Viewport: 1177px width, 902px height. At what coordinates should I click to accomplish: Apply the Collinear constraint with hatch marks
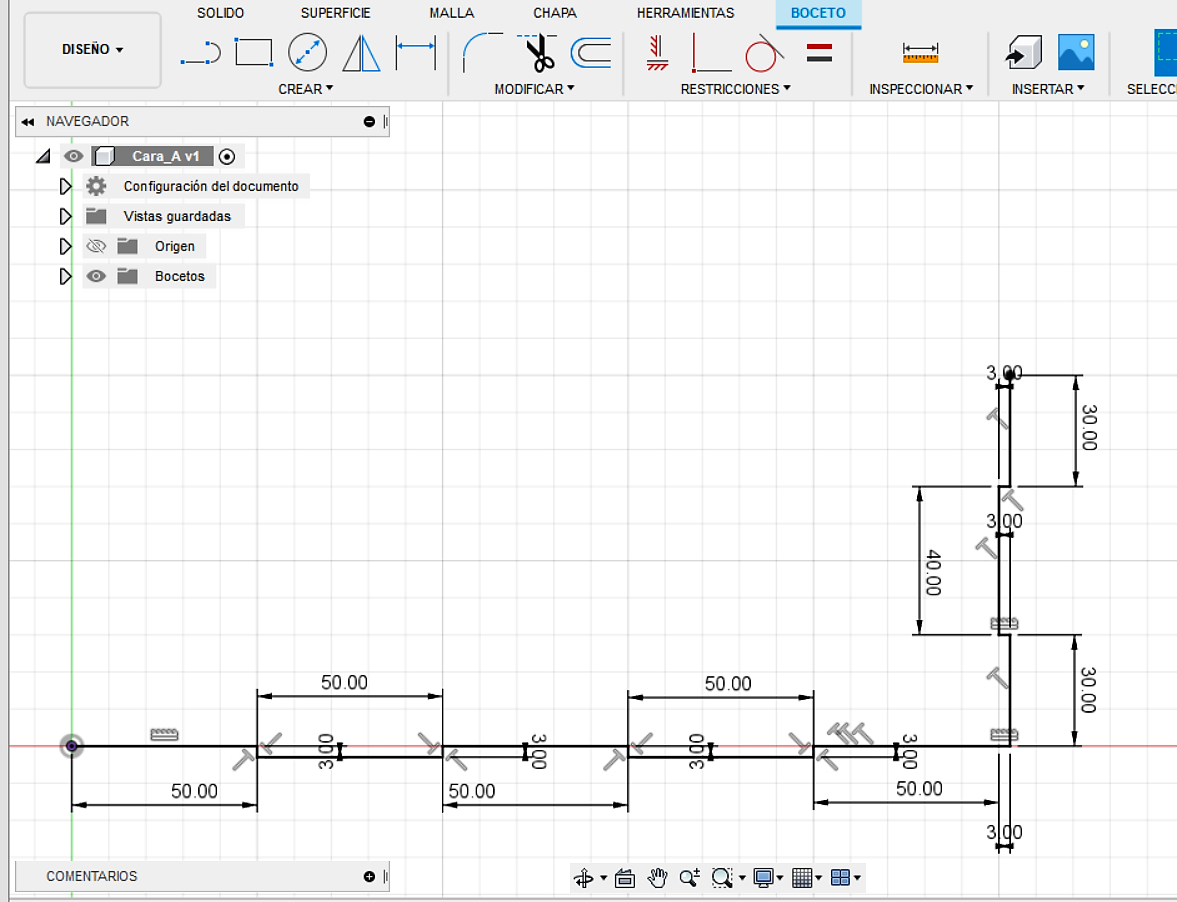[x=658, y=53]
